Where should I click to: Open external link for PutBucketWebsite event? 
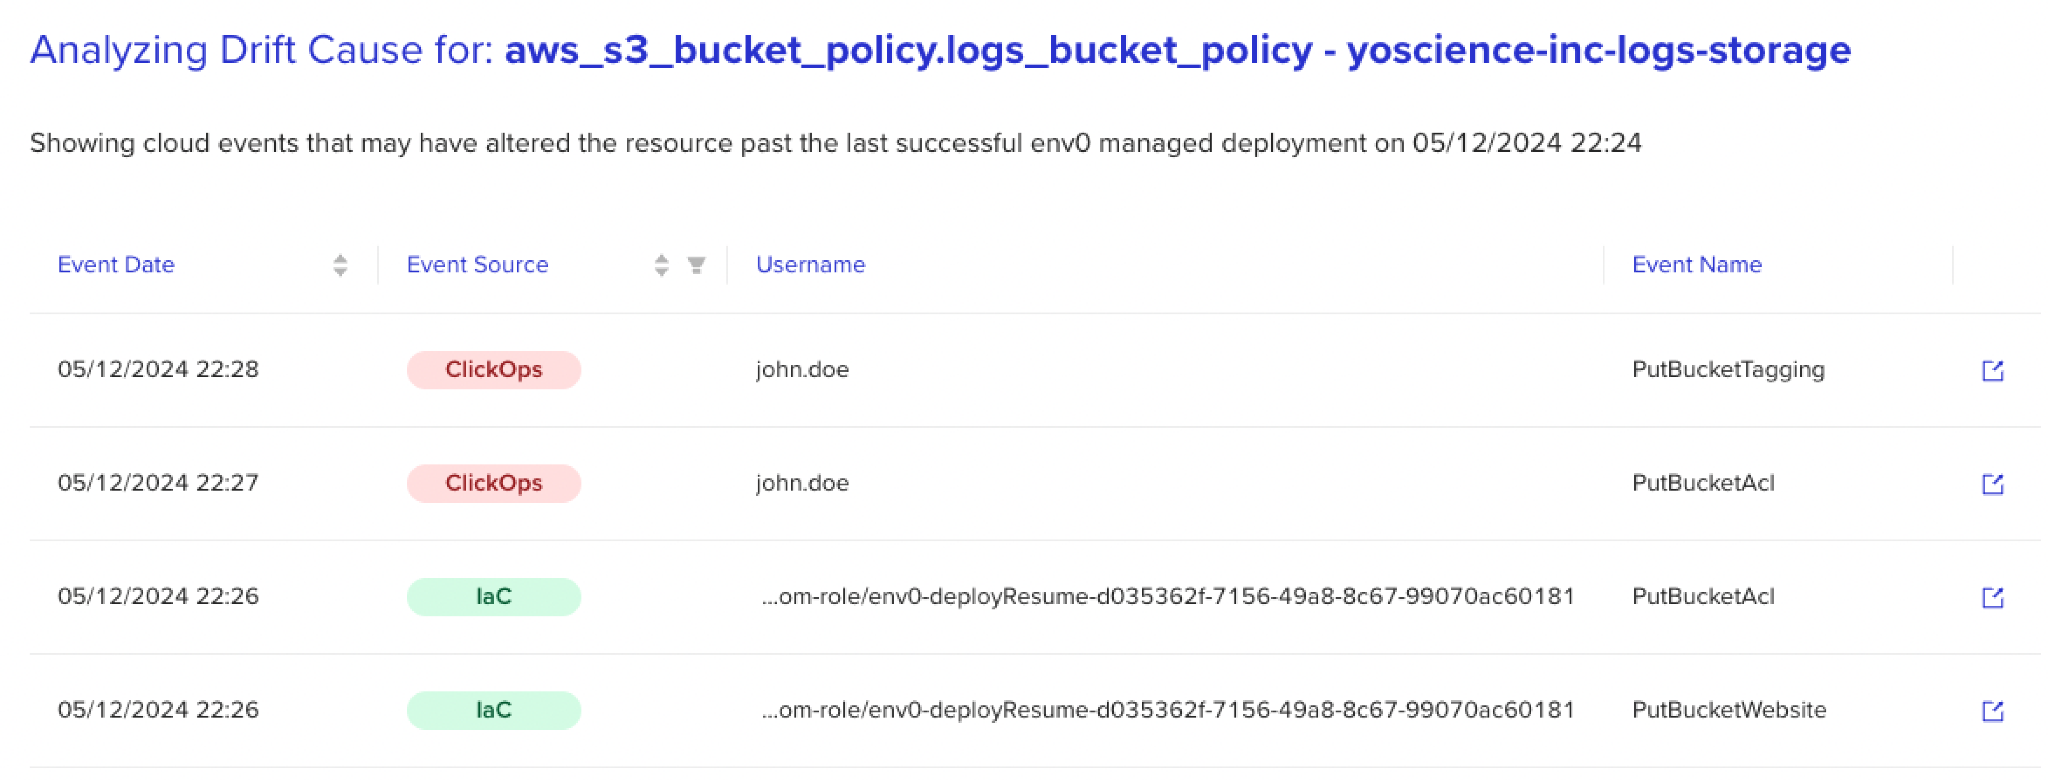pos(1992,711)
